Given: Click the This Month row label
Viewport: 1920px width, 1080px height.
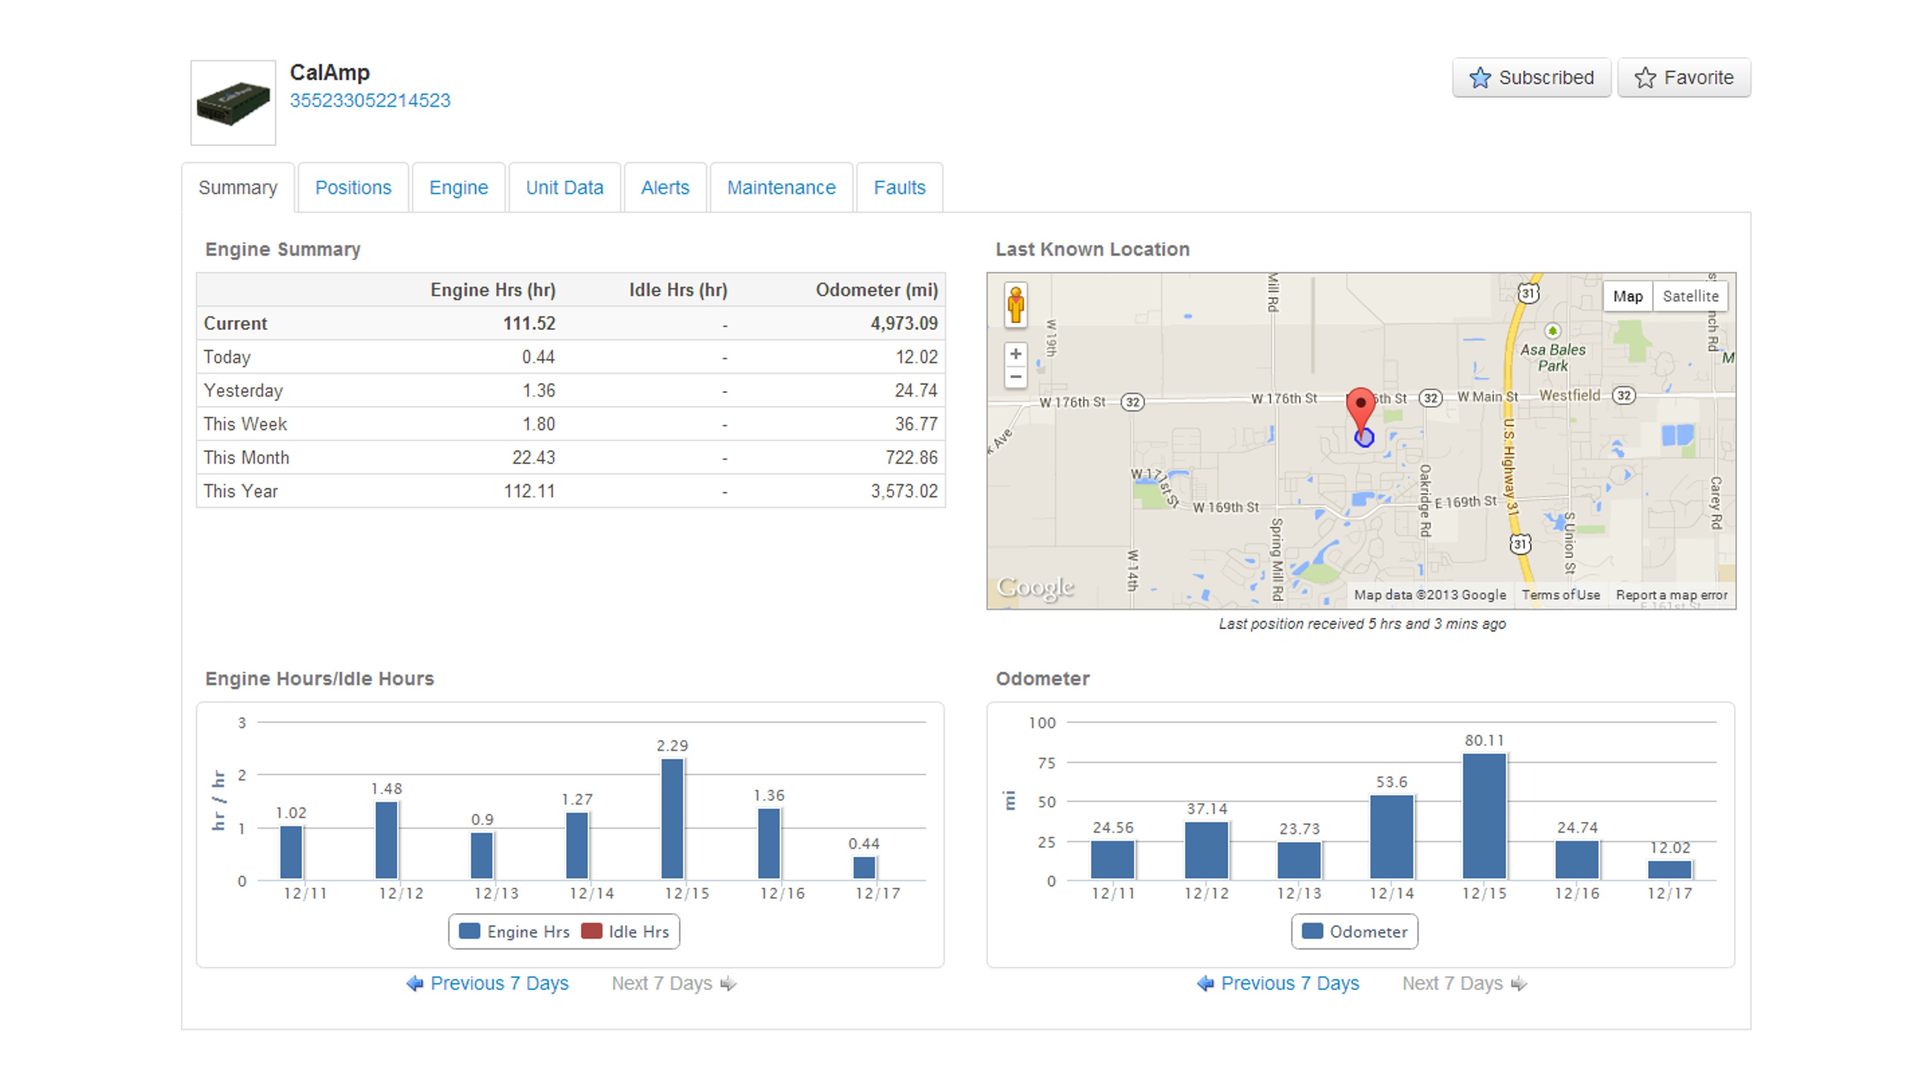Looking at the screenshot, I should 246,458.
